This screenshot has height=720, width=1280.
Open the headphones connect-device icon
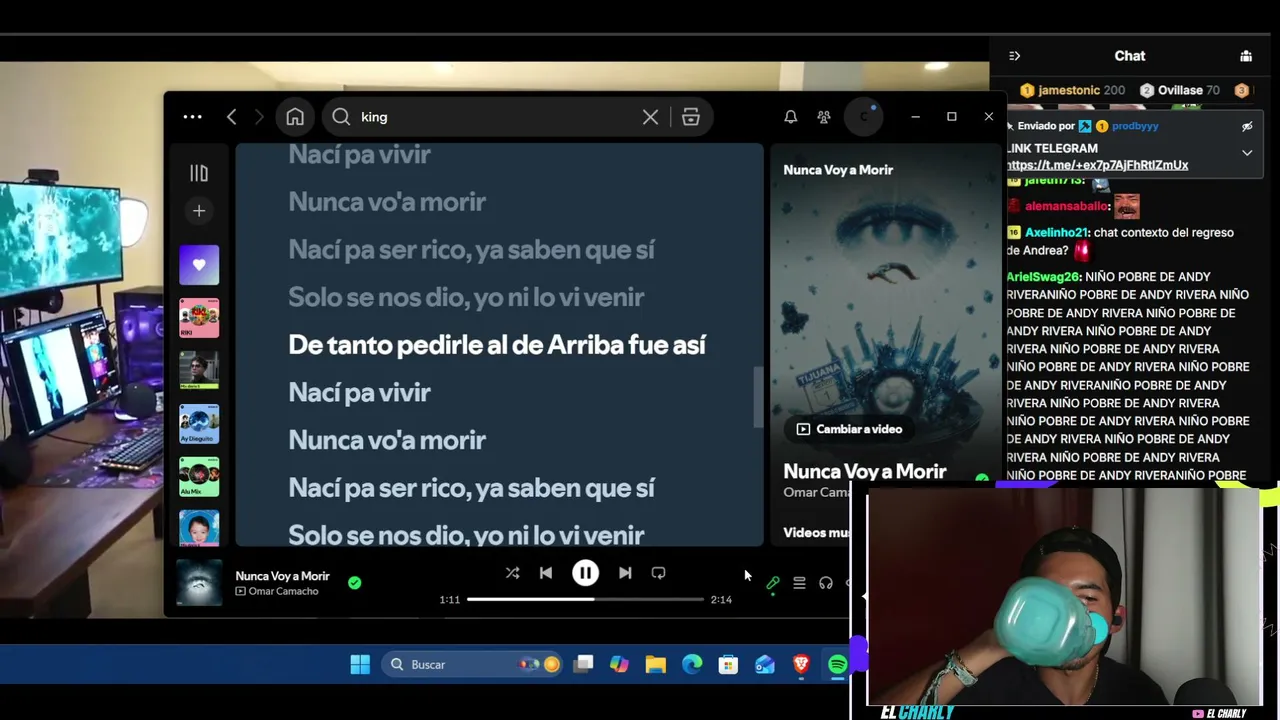[826, 583]
